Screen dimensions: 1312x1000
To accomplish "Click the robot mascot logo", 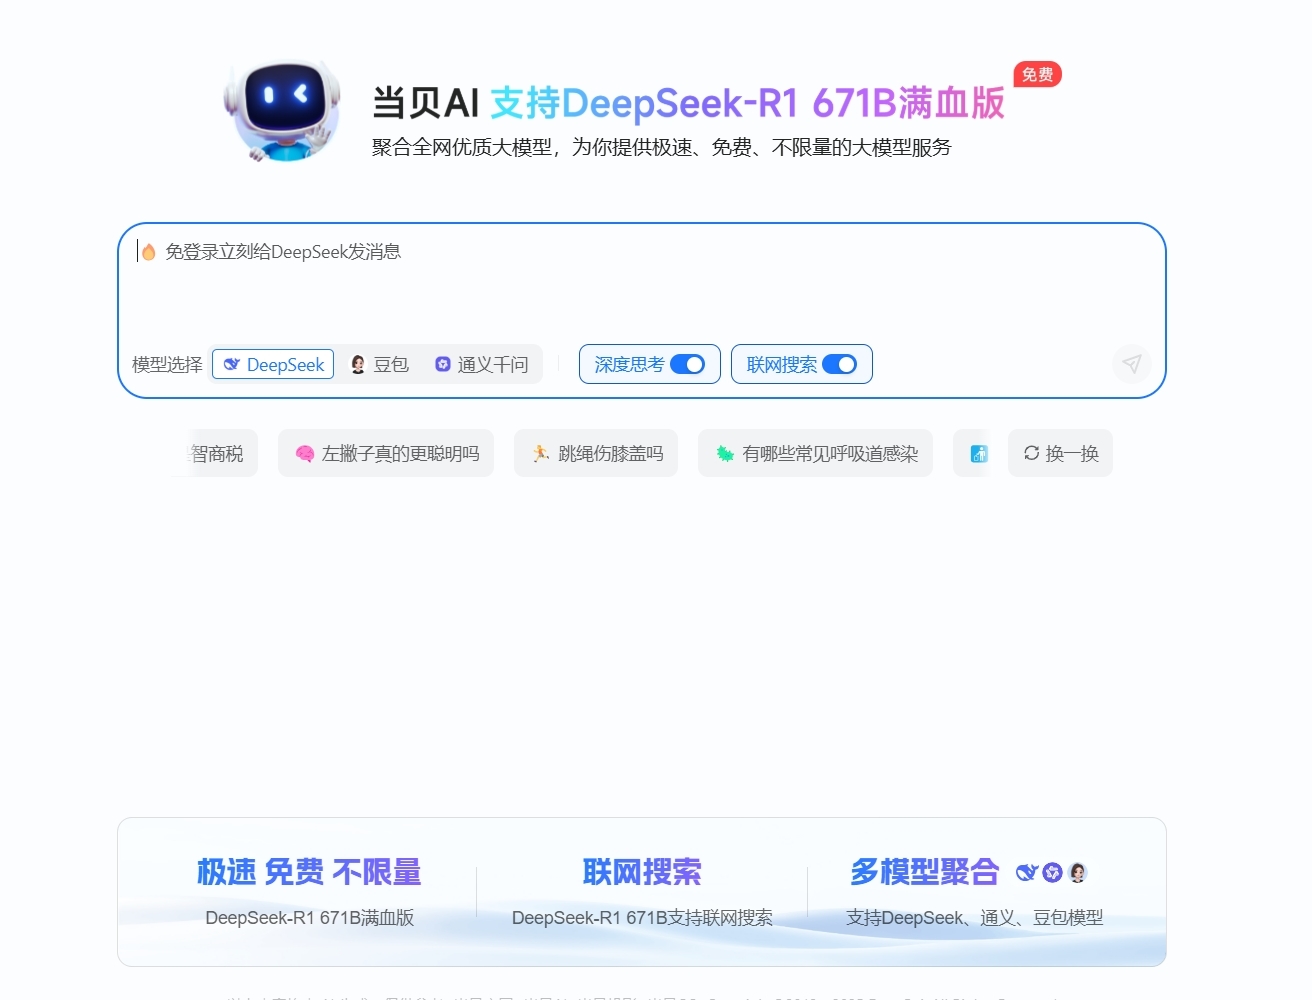I will 283,110.
